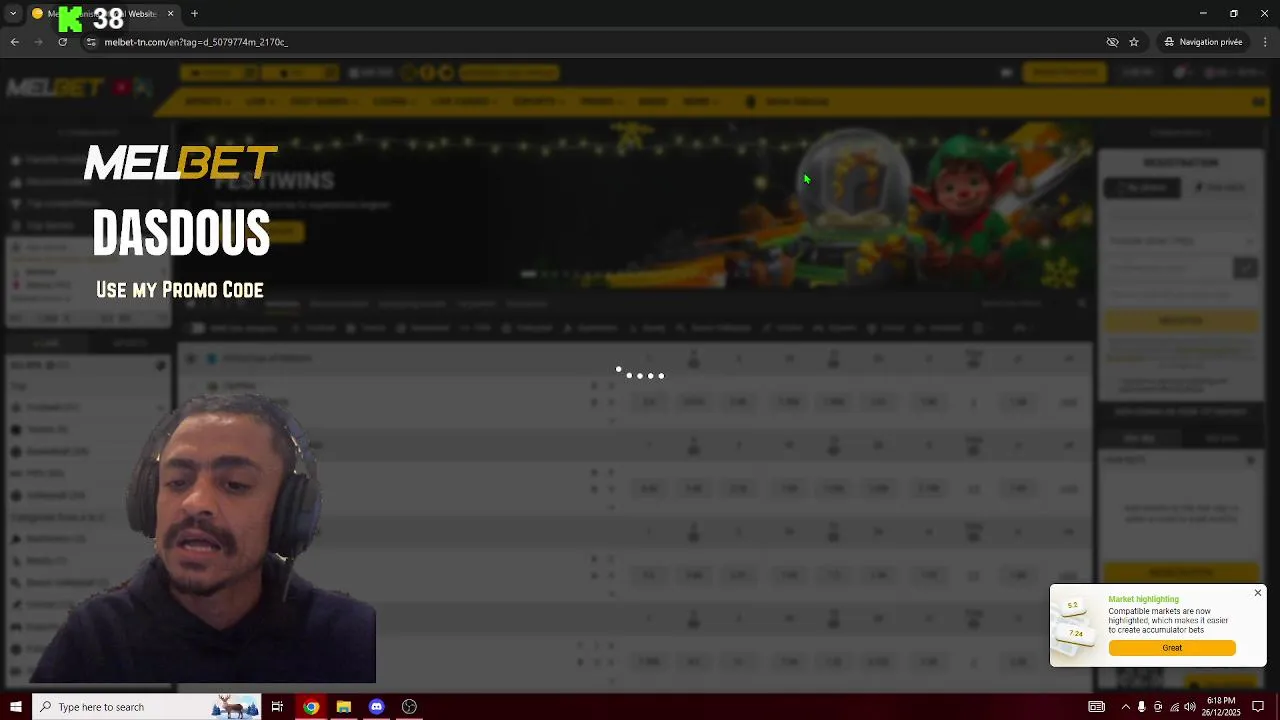Open Chrome's three-dot menu
Screen dimensions: 1280x720
[1266, 42]
